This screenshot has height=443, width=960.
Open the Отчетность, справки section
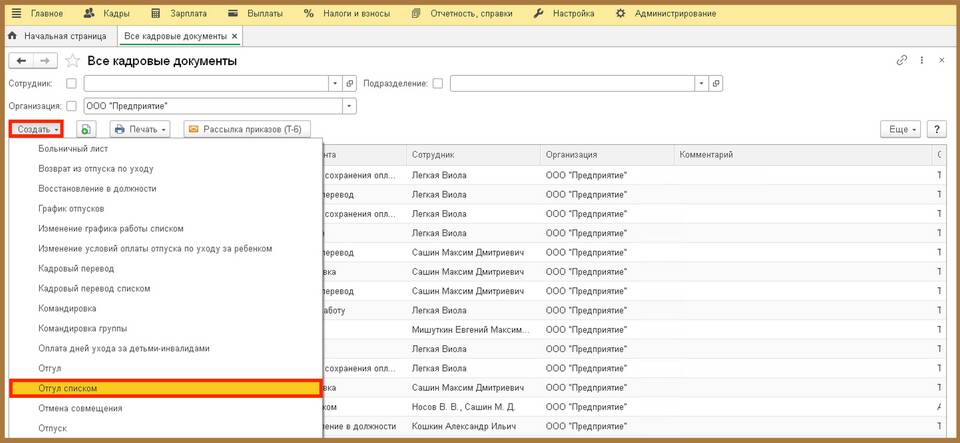[x=462, y=13]
